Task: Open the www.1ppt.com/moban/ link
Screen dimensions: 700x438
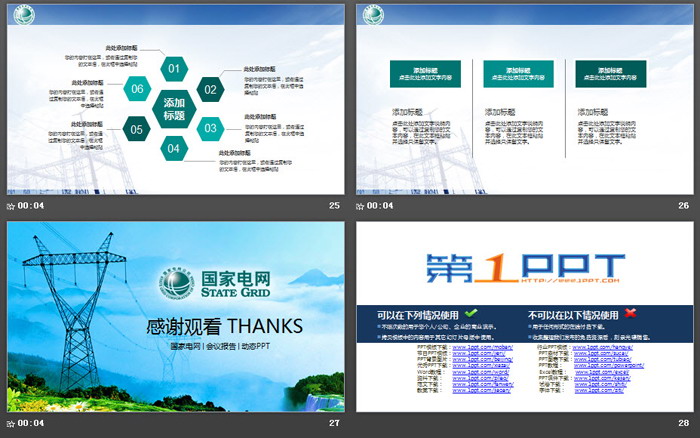Action: pos(483,347)
